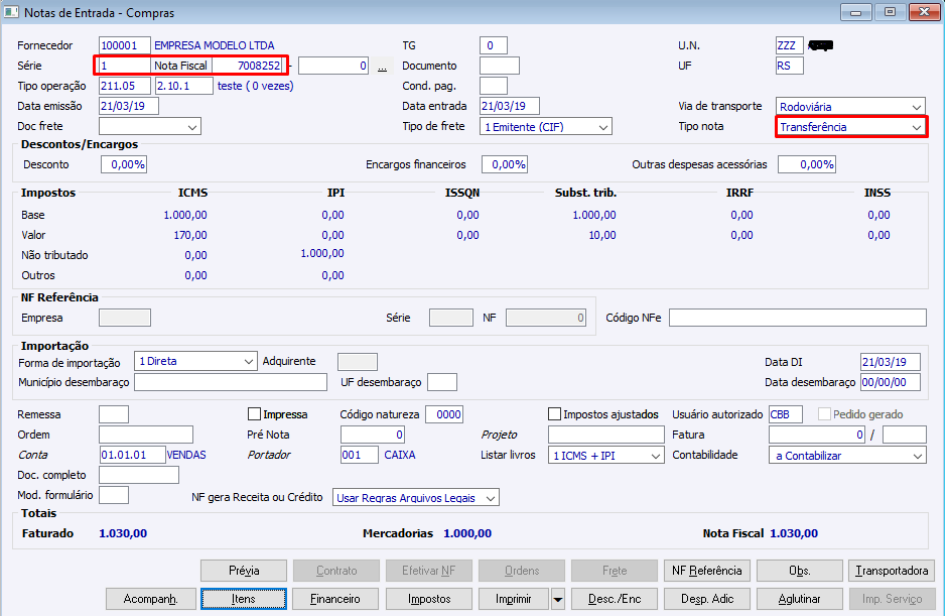Click the UF desembaraço field
This screenshot has height=616, width=945.
[442, 382]
